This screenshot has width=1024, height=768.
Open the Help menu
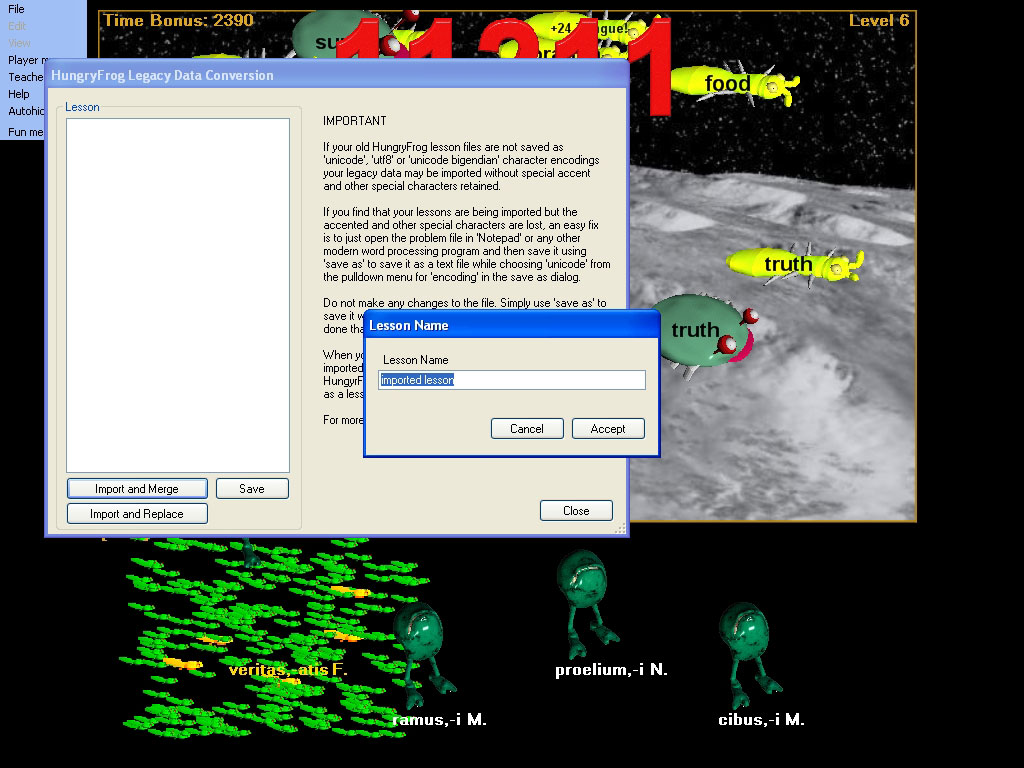pos(19,94)
